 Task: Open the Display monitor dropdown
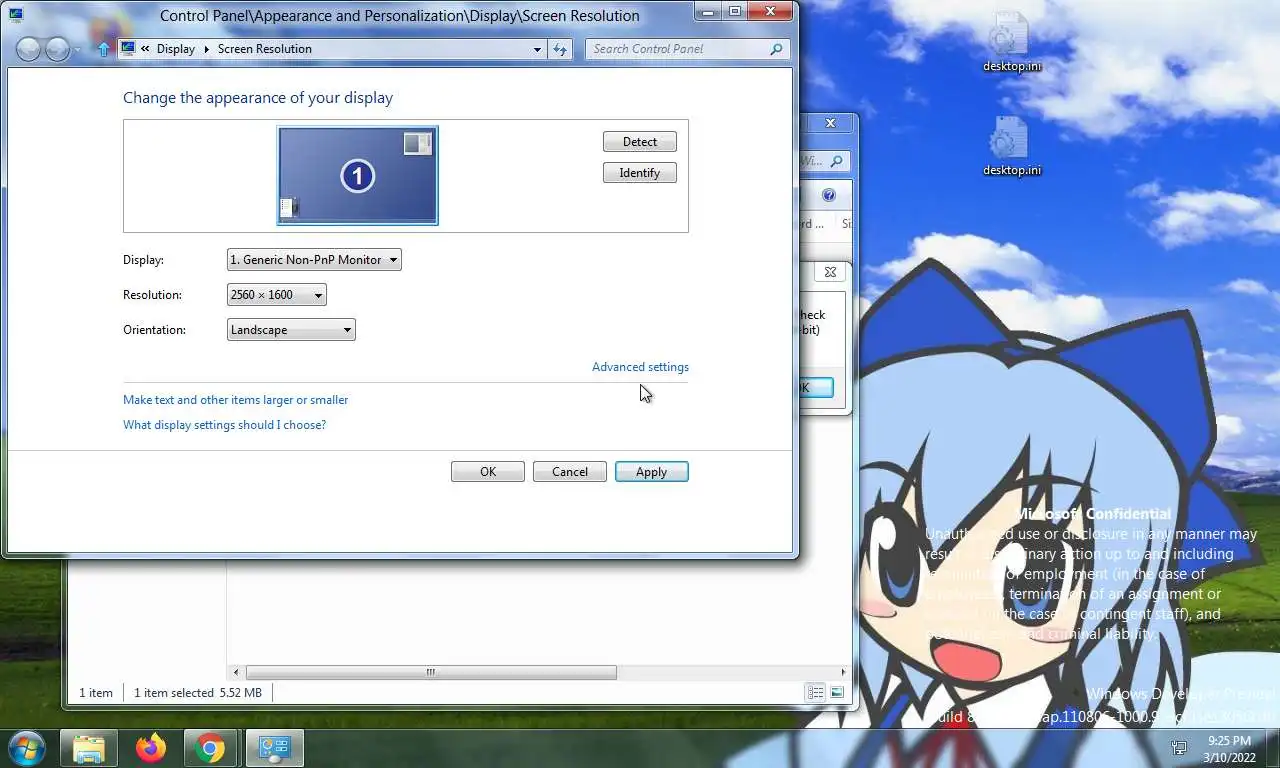(x=314, y=260)
